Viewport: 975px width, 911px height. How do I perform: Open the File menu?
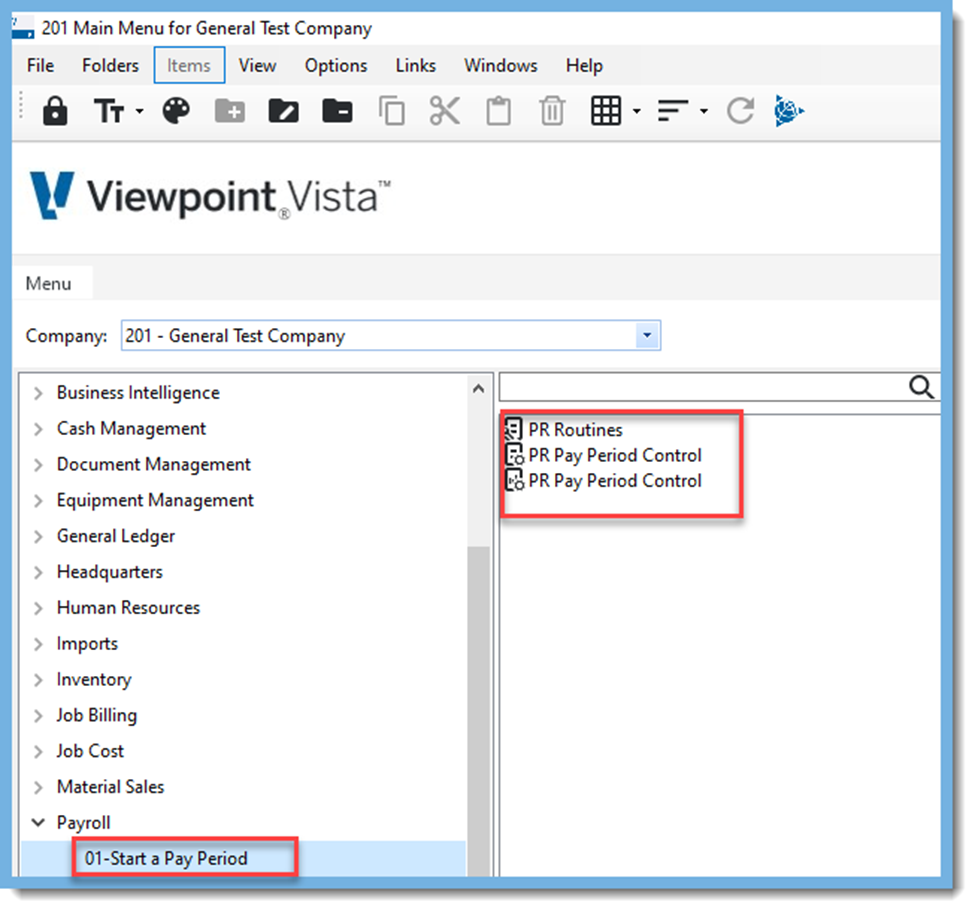click(40, 65)
